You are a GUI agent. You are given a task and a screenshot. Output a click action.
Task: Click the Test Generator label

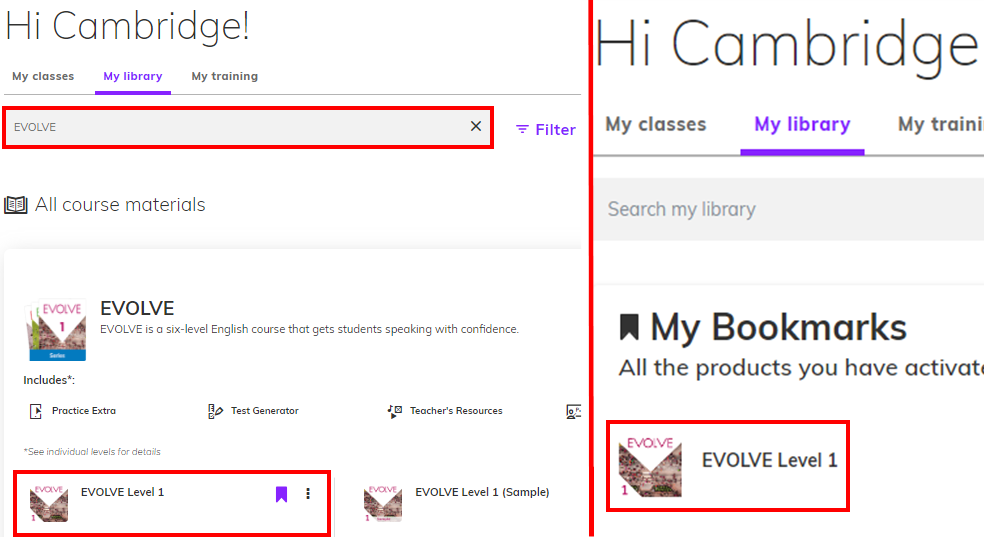[x=265, y=411]
